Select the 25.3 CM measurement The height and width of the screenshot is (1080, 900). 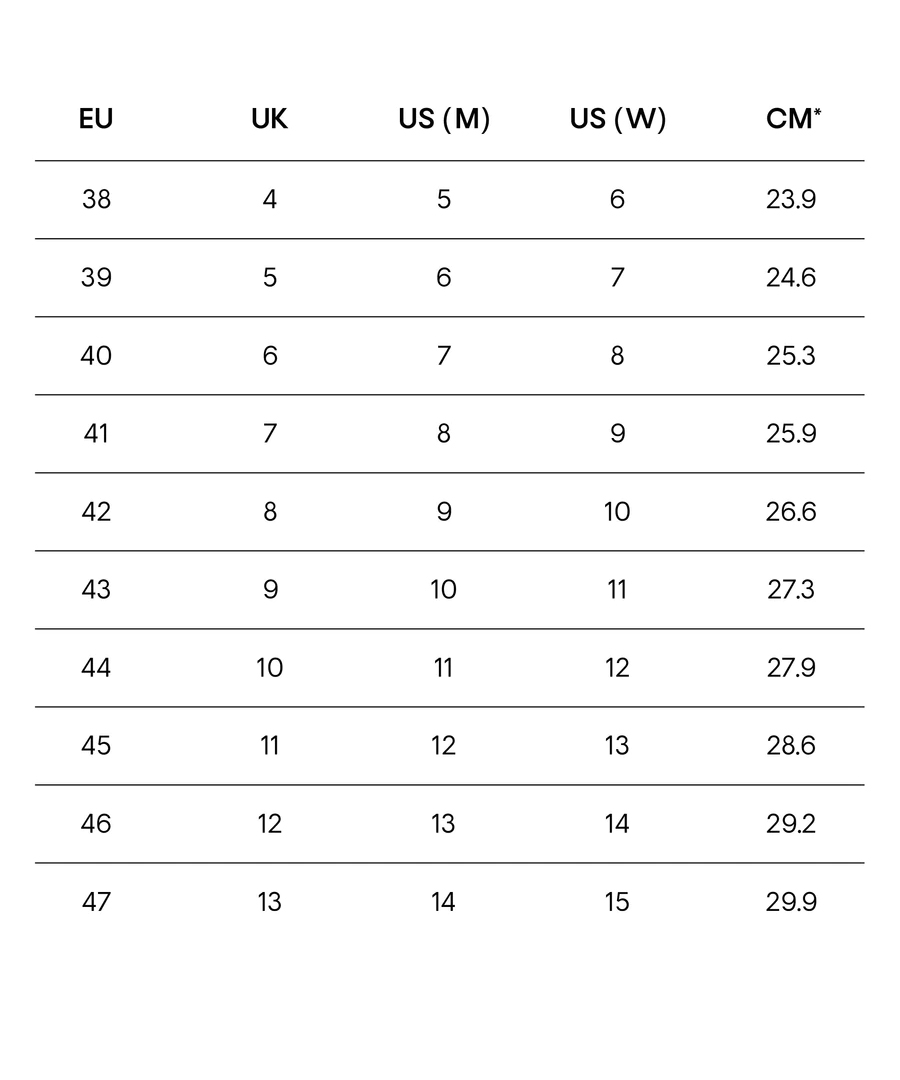coord(791,355)
